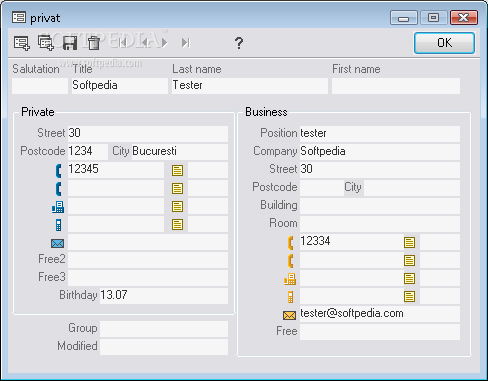Focus the business City field
The width and height of the screenshot is (488, 381).
[412, 188]
